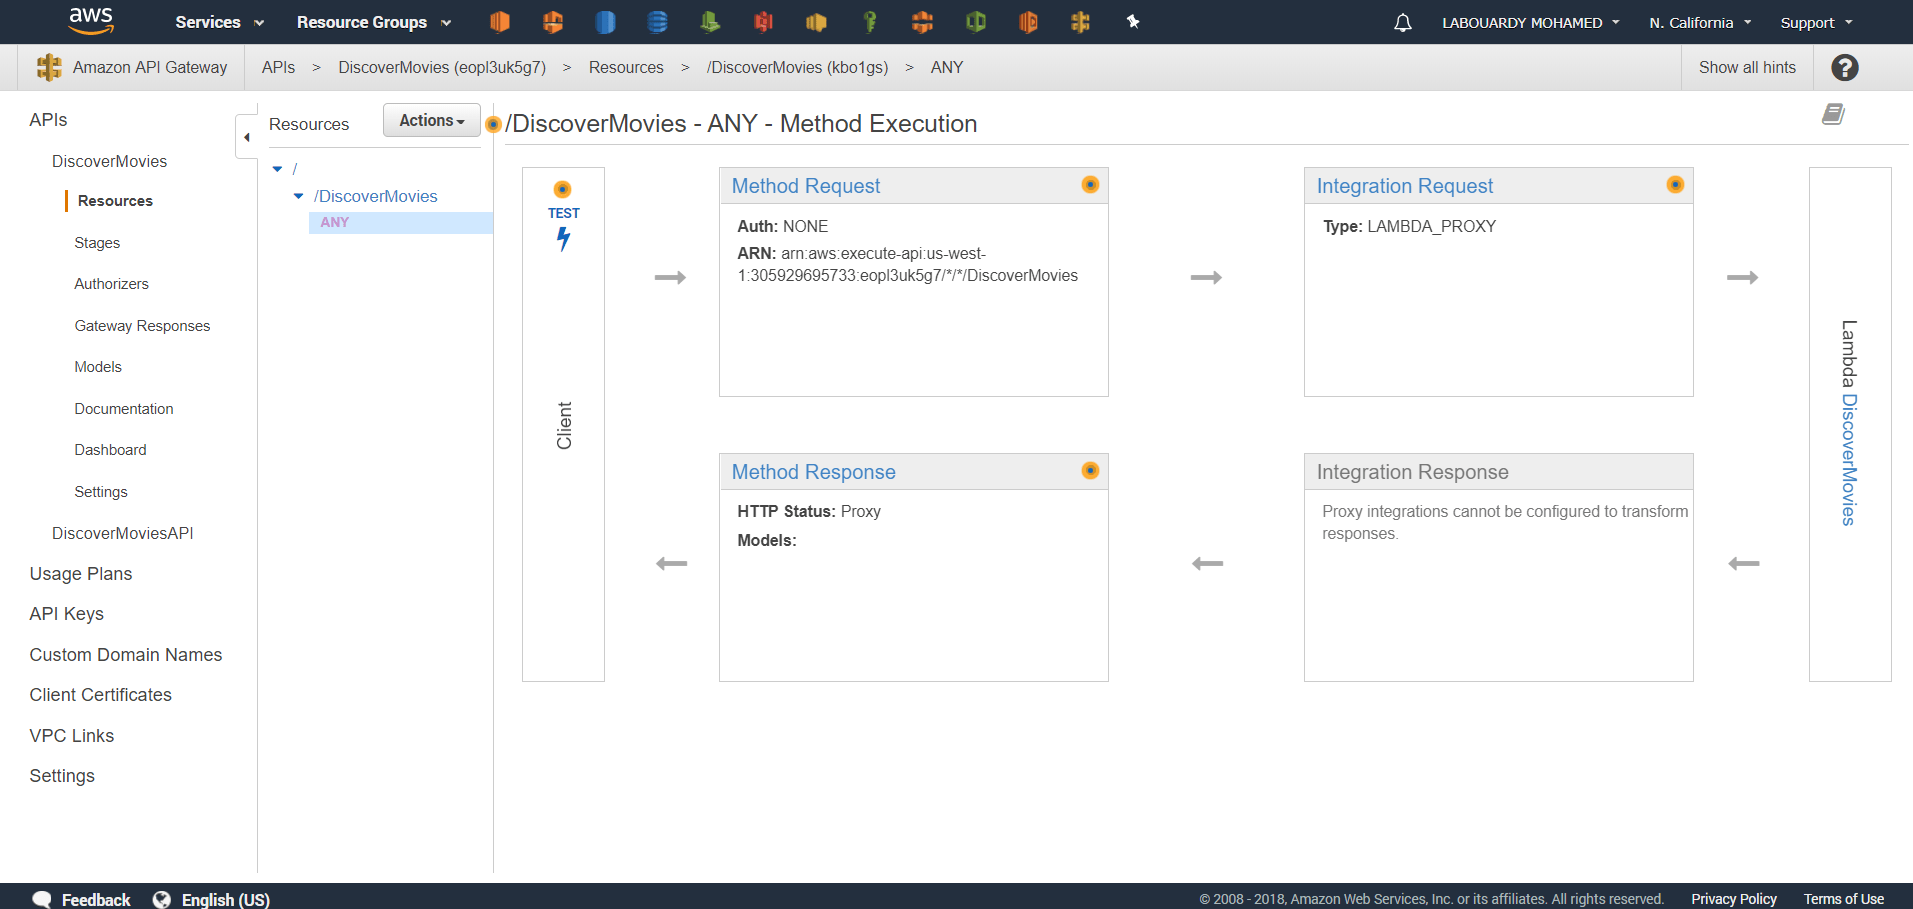Click the orange hint dot above TEST
Viewport: 1913px width, 909px height.
point(563,189)
